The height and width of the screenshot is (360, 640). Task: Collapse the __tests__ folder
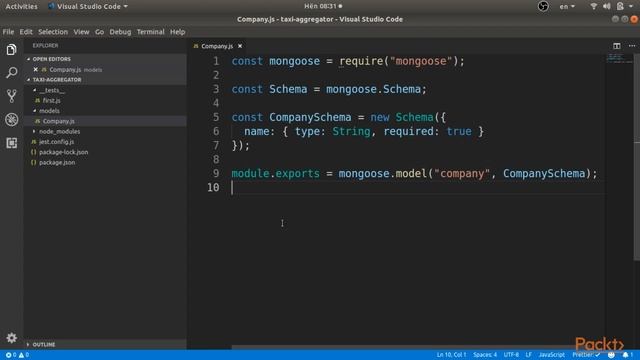[x=52, y=90]
